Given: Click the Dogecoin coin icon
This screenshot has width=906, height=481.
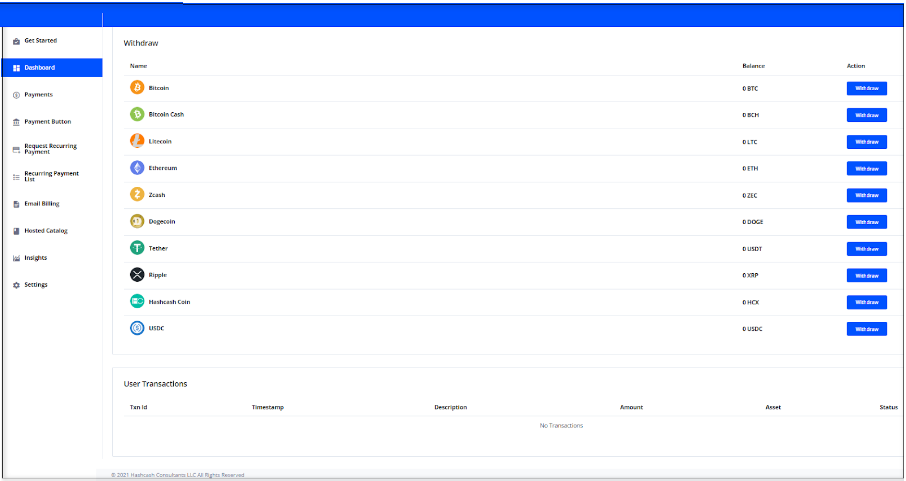Looking at the screenshot, I should pyautogui.click(x=137, y=221).
